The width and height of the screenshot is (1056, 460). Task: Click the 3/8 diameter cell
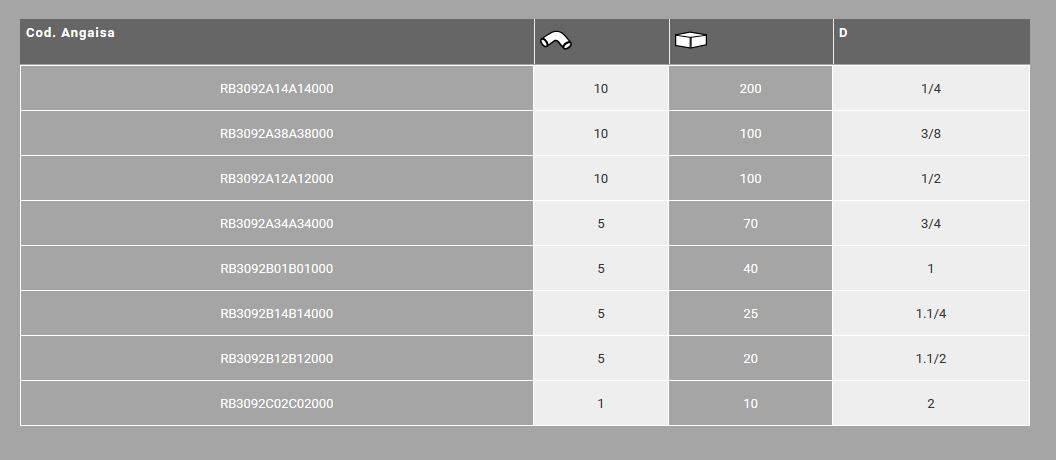[x=931, y=134]
